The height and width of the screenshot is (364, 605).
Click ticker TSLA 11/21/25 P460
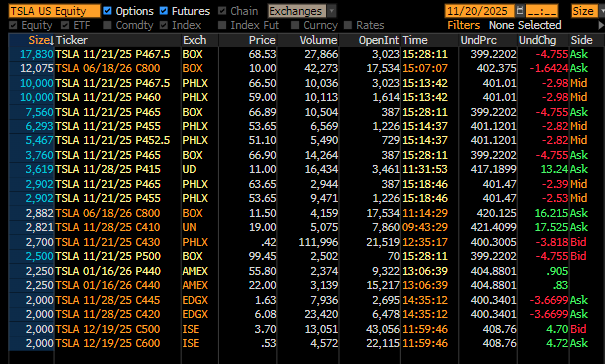pos(108,97)
